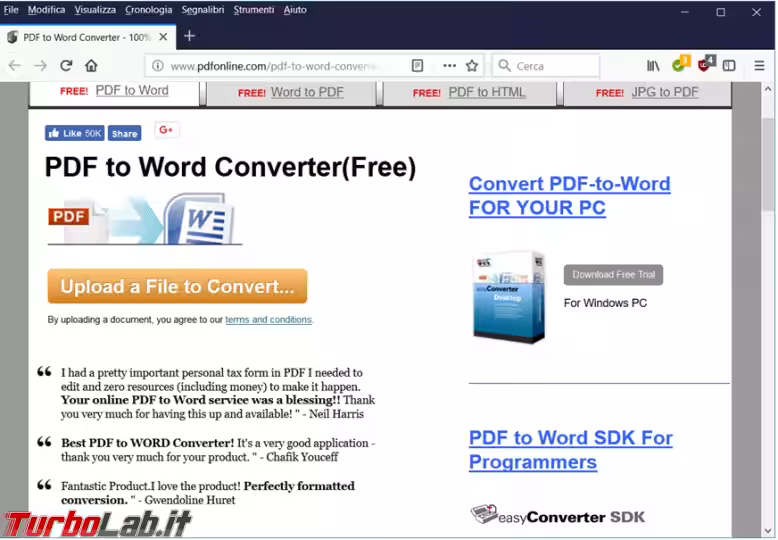The image size is (778, 540).
Task: Click the vertical scrollbar thumb
Action: pos(768,164)
